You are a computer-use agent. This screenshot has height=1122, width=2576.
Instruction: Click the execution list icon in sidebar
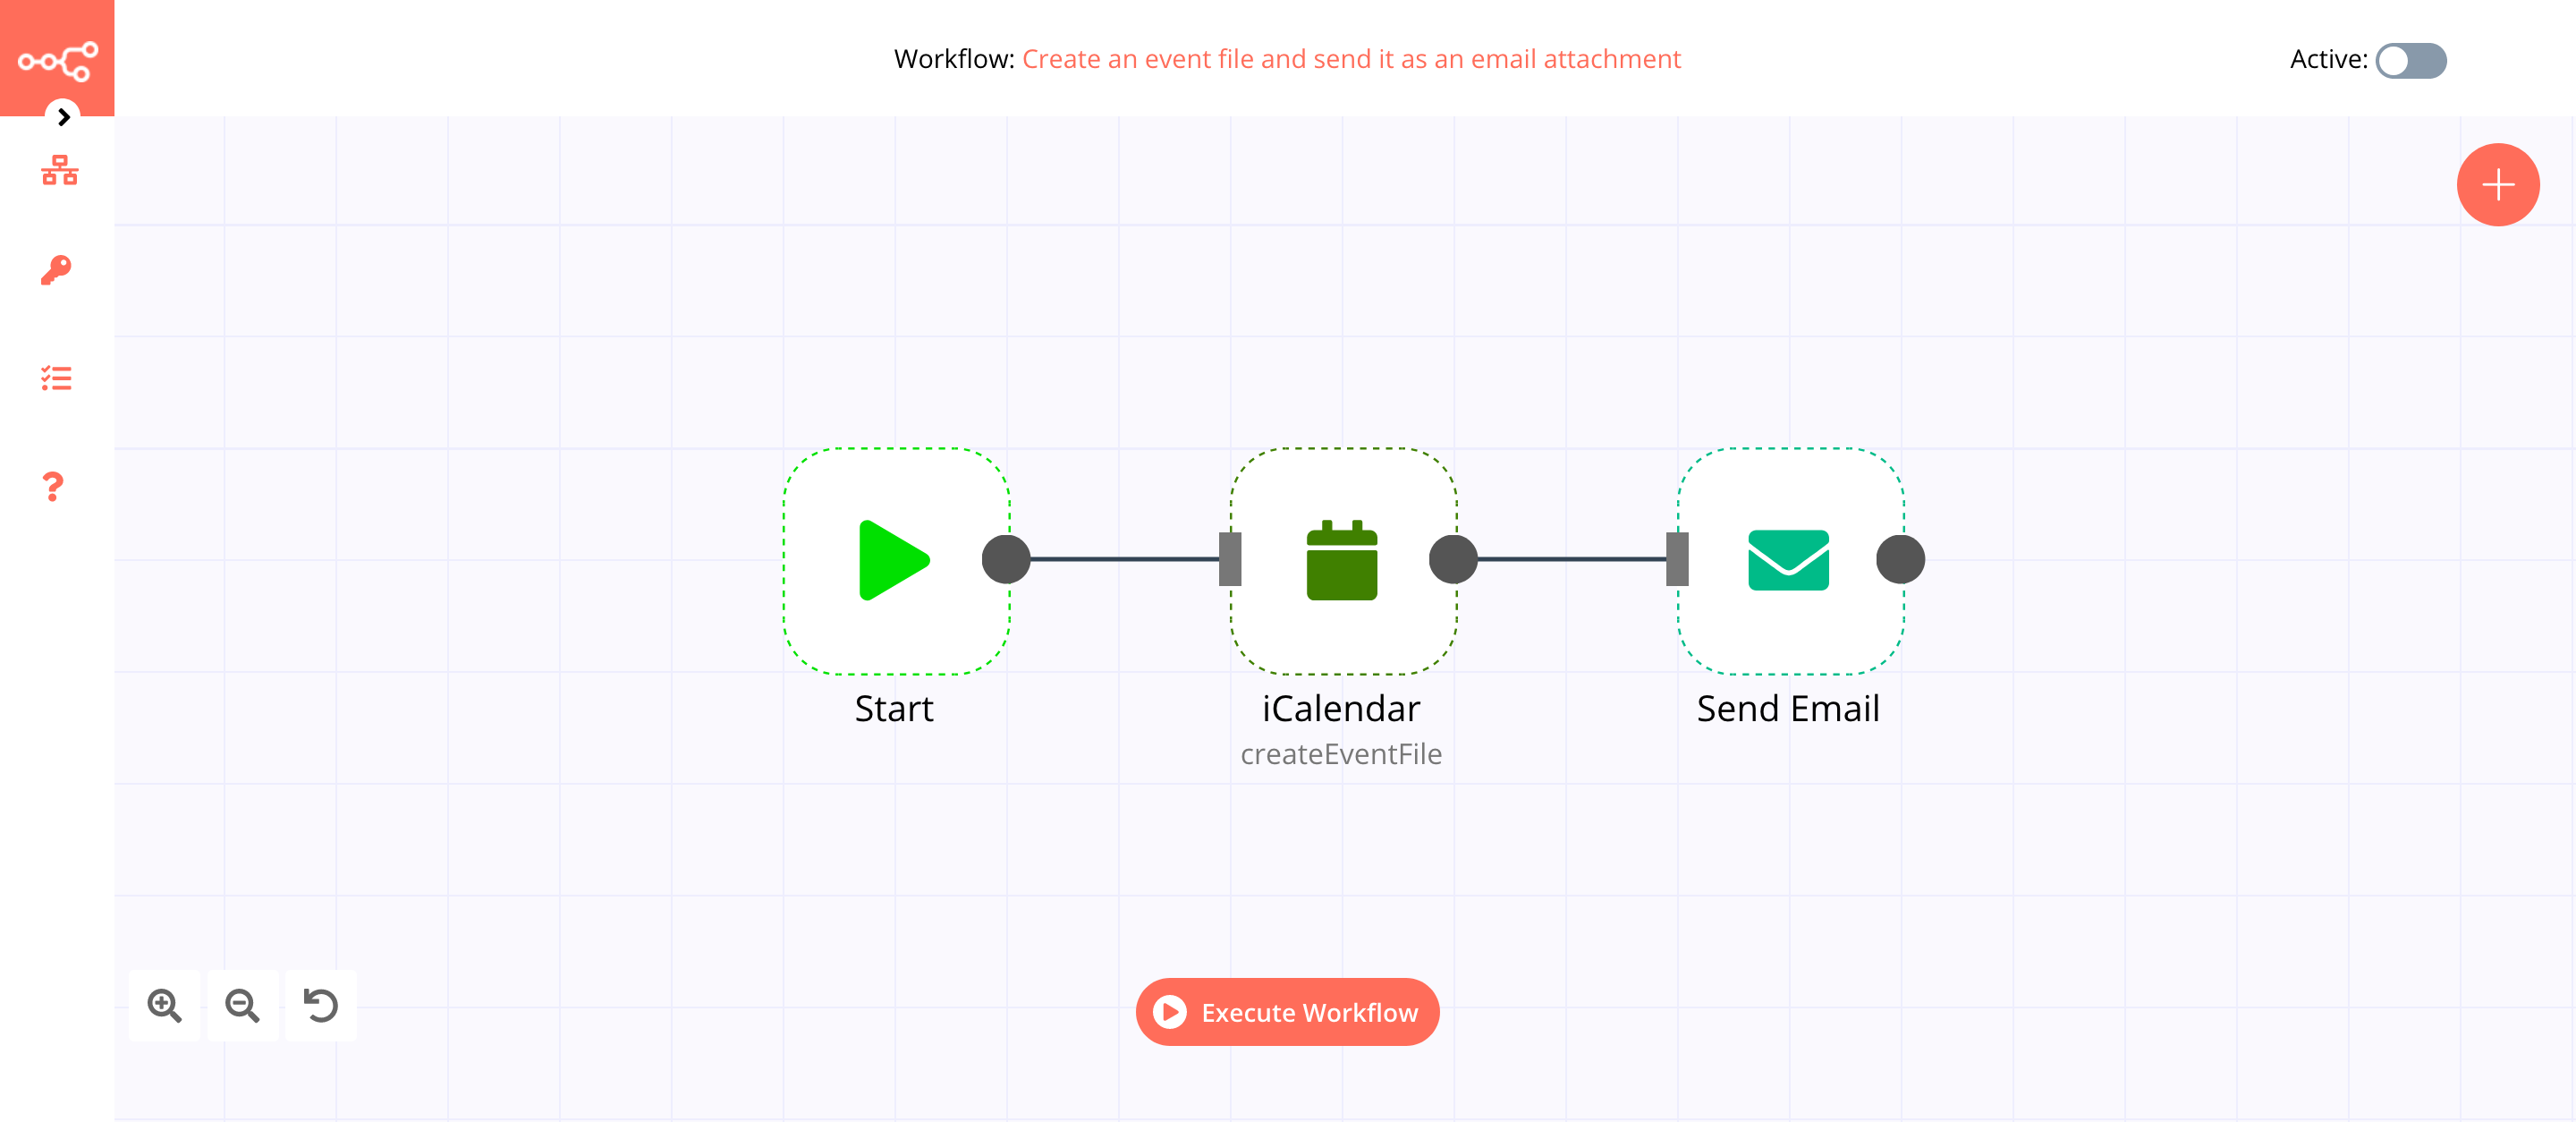(57, 381)
